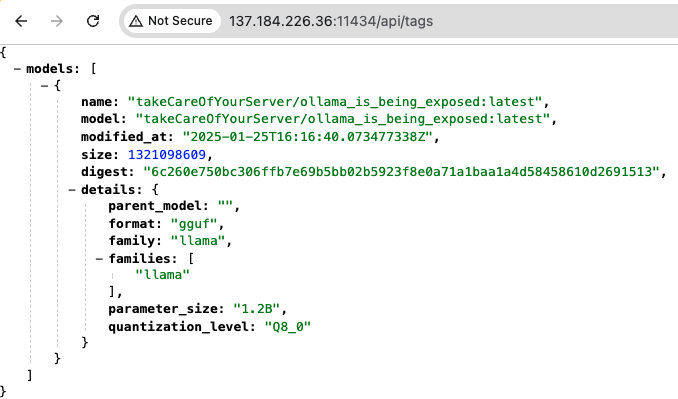Collapse the first model object
678x399 pixels.
44,86
